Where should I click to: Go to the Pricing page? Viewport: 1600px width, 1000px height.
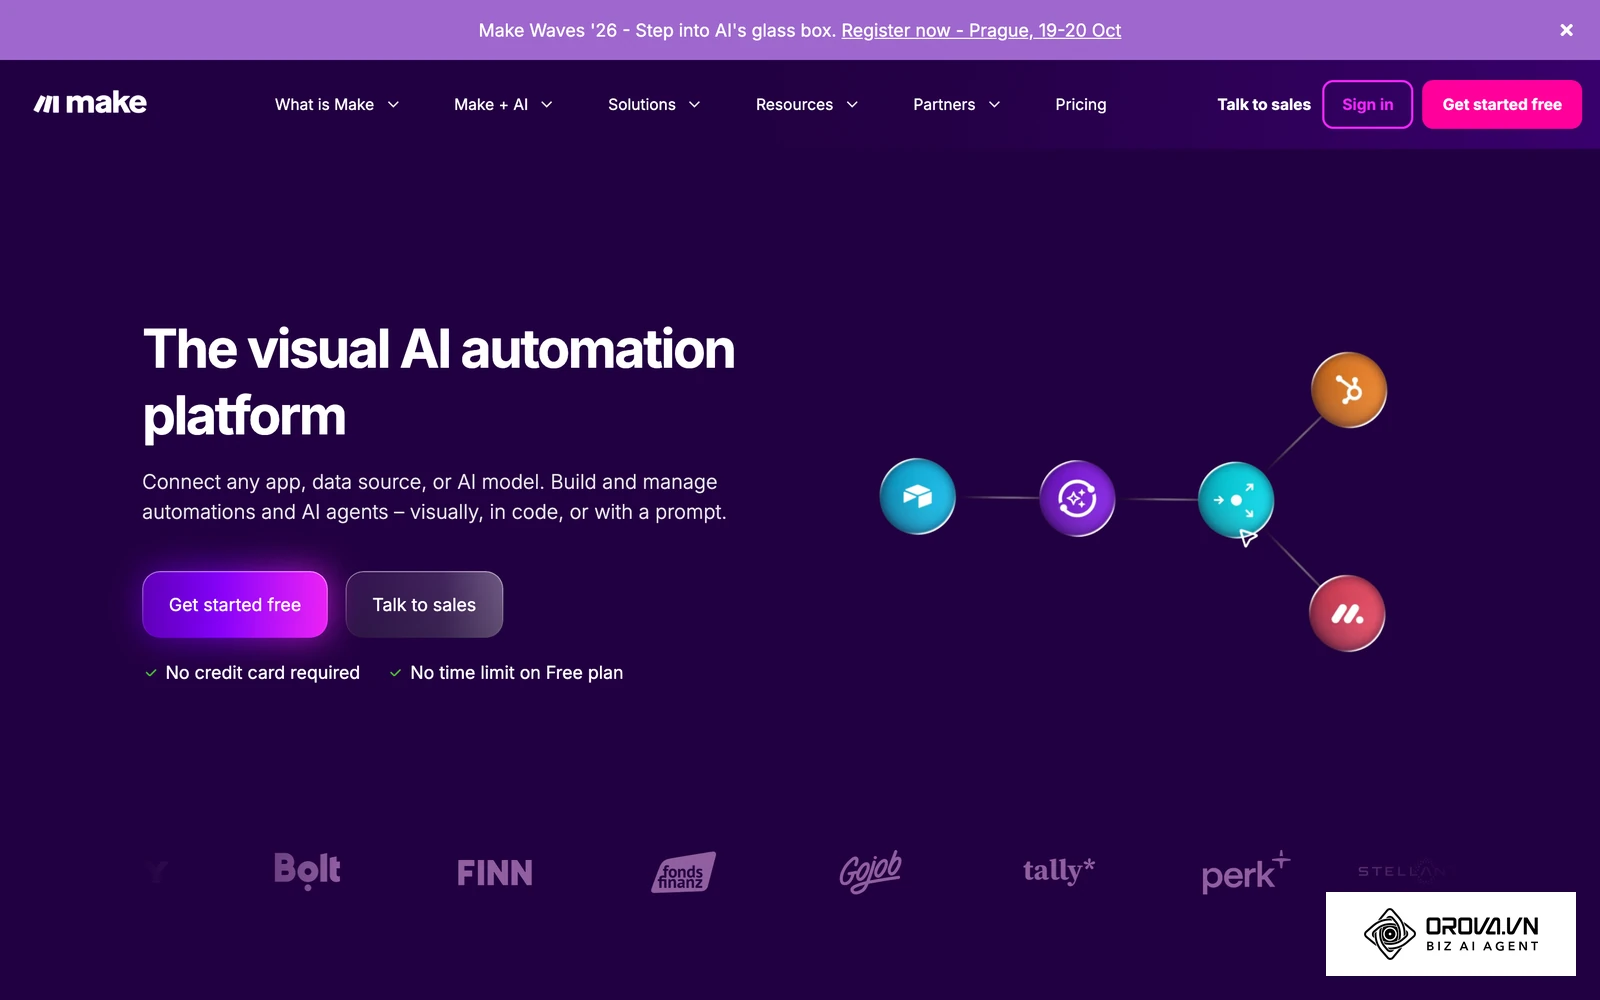pyautogui.click(x=1081, y=104)
